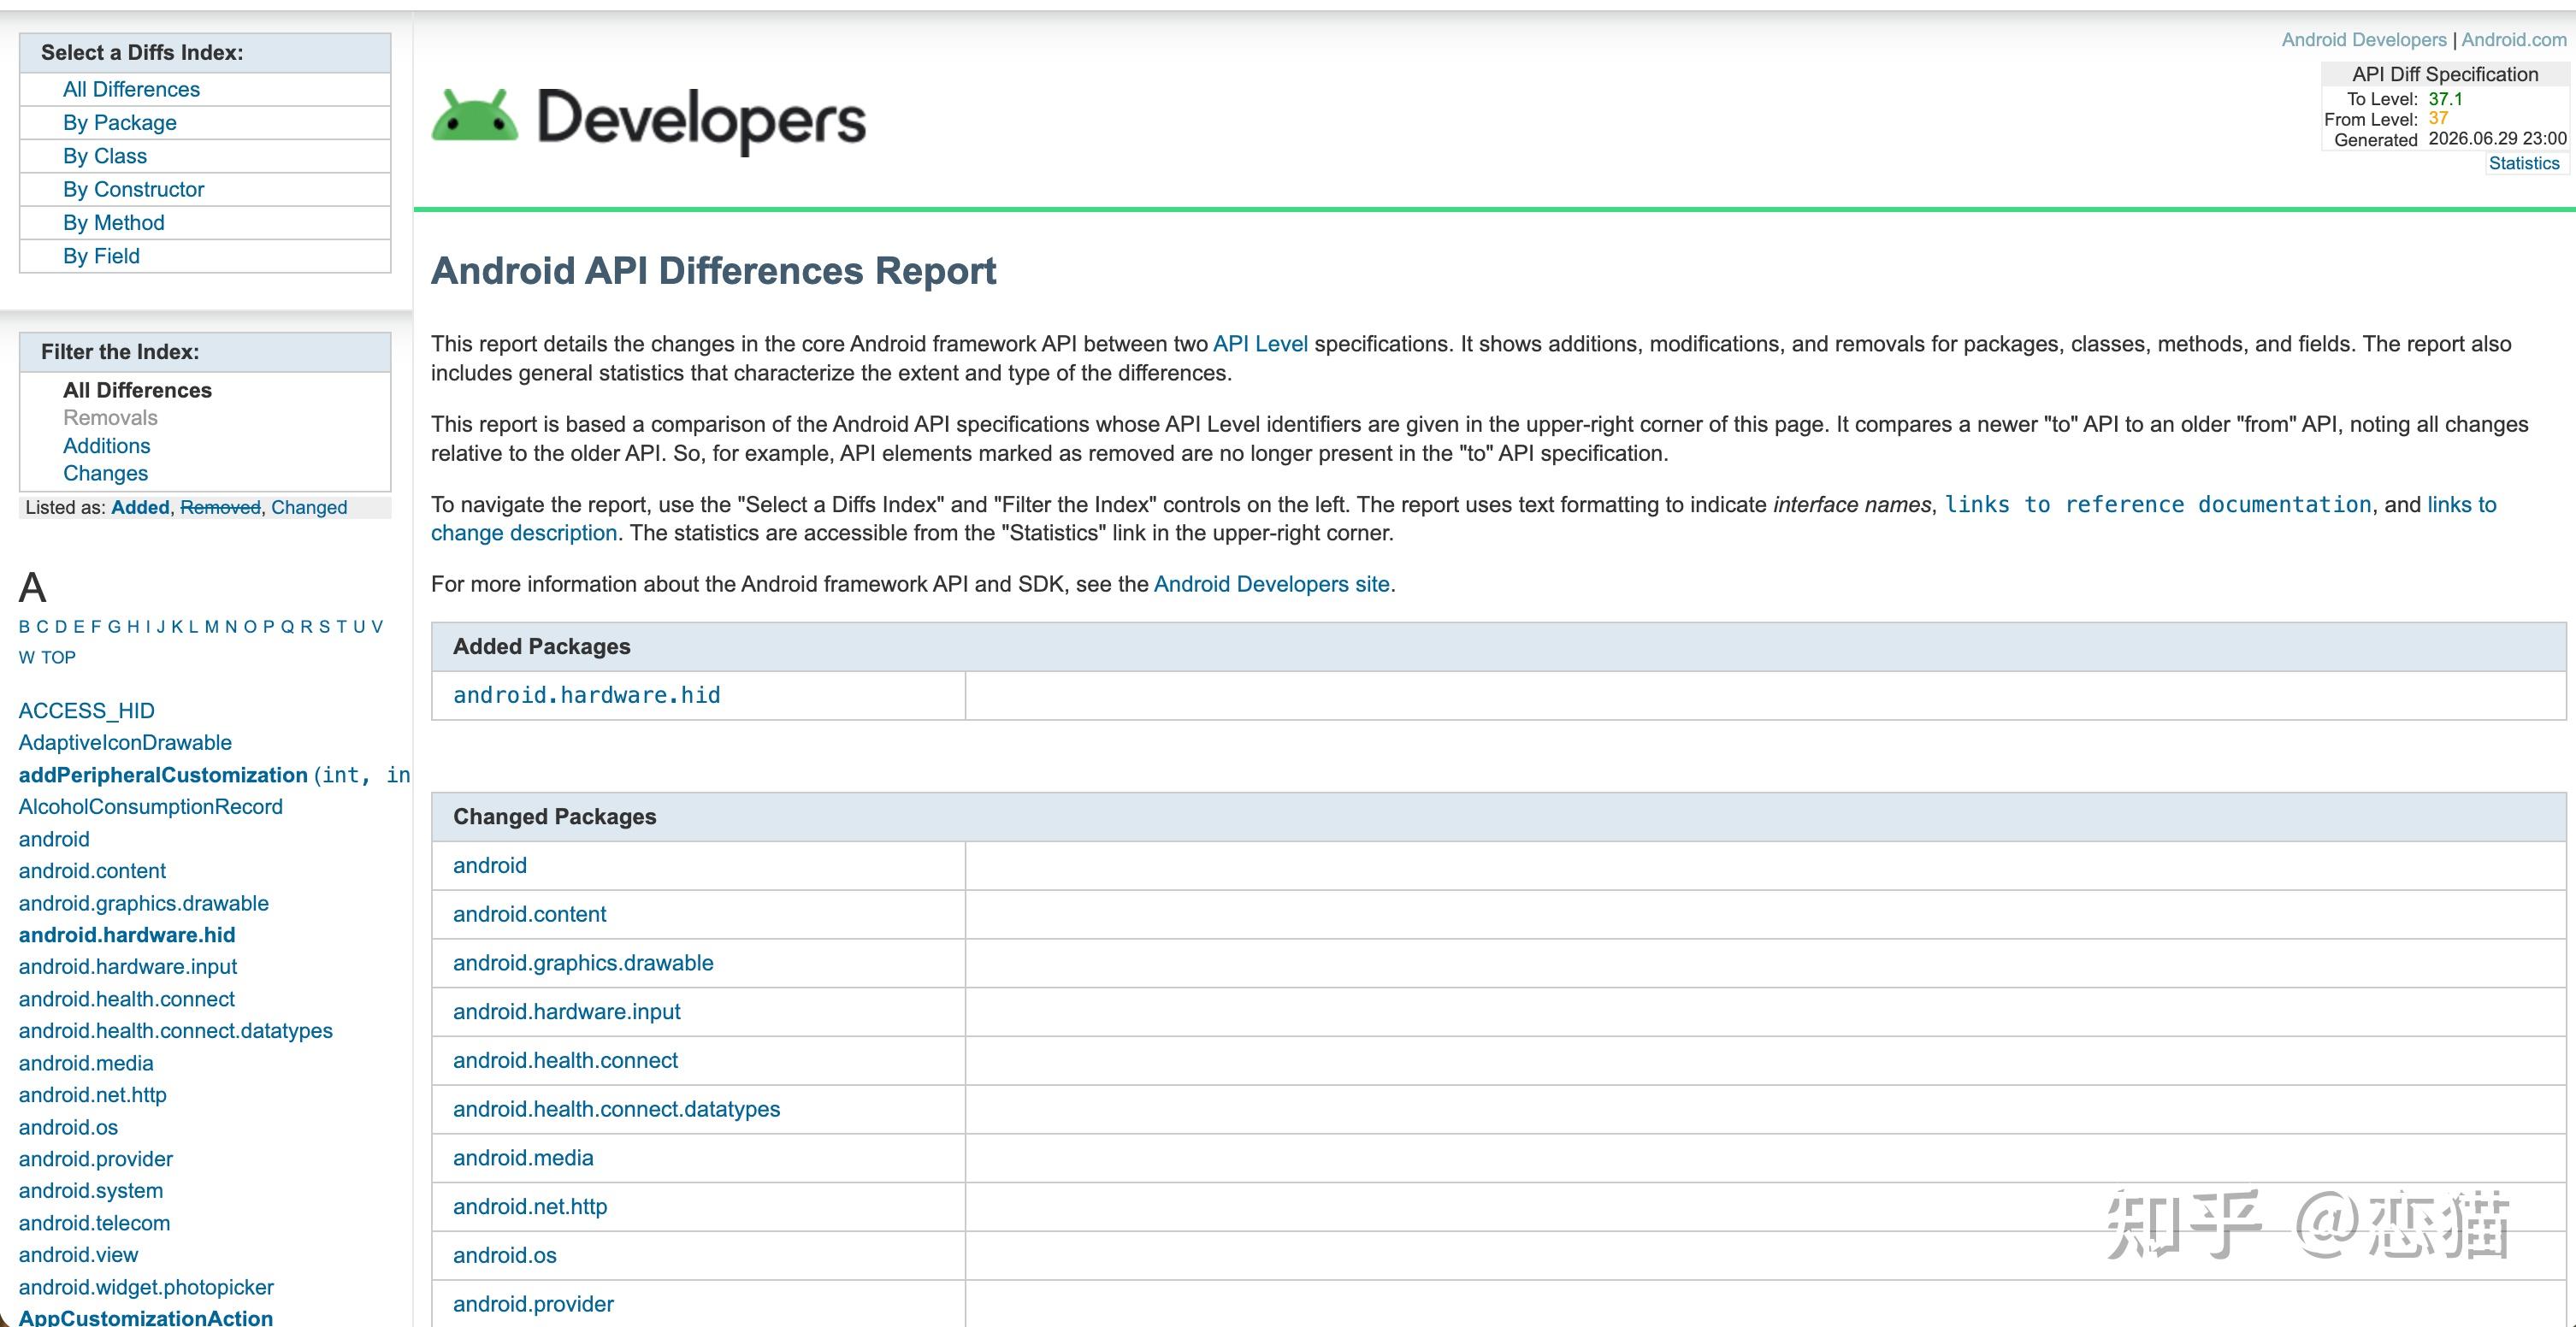Viewport: 2576px width, 1327px height.
Task: Open changed package android.content in the table
Action: pyautogui.click(x=529, y=914)
